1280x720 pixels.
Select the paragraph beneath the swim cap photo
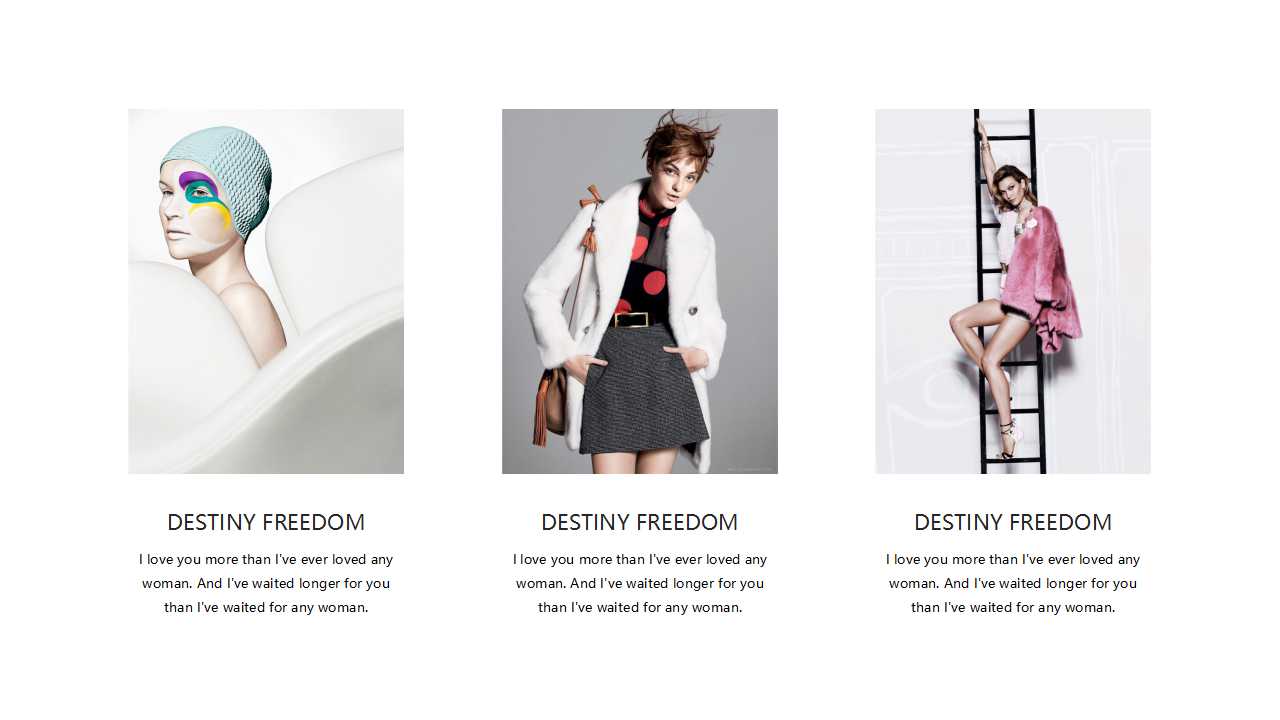coord(266,583)
